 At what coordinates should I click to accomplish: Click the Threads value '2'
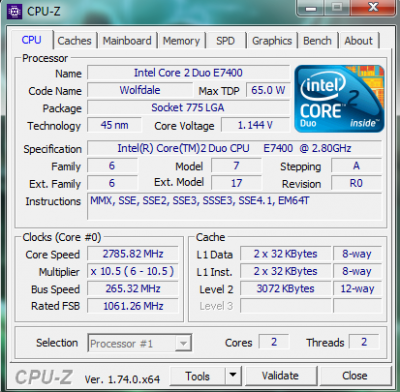point(364,342)
